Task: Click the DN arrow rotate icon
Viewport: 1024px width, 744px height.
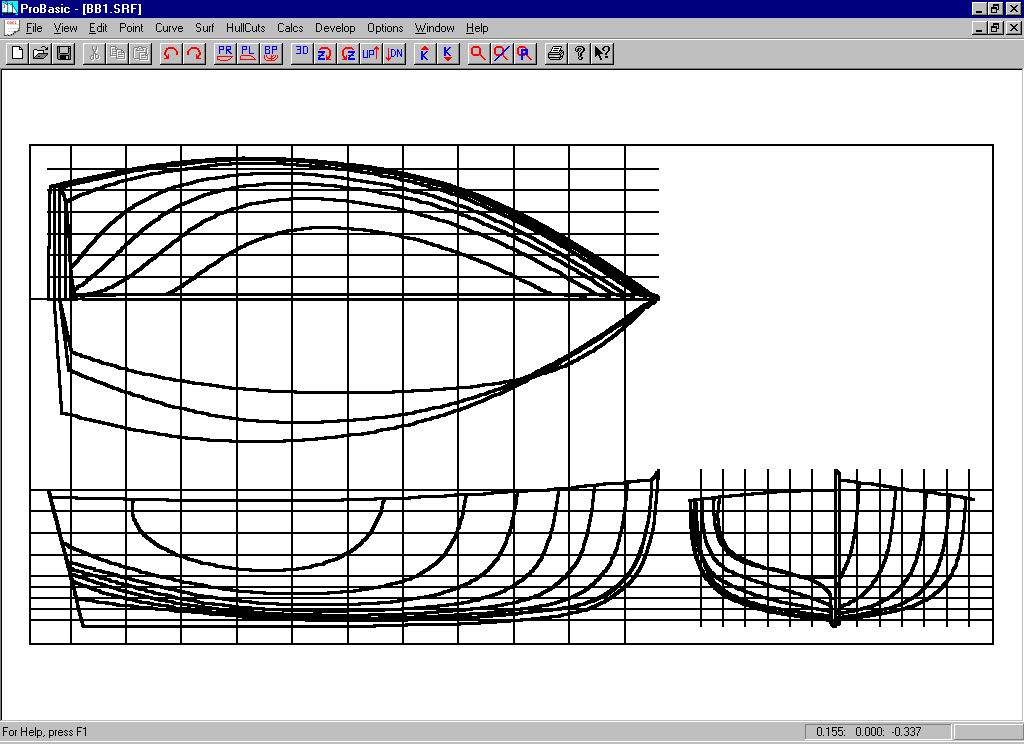Action: click(x=395, y=54)
